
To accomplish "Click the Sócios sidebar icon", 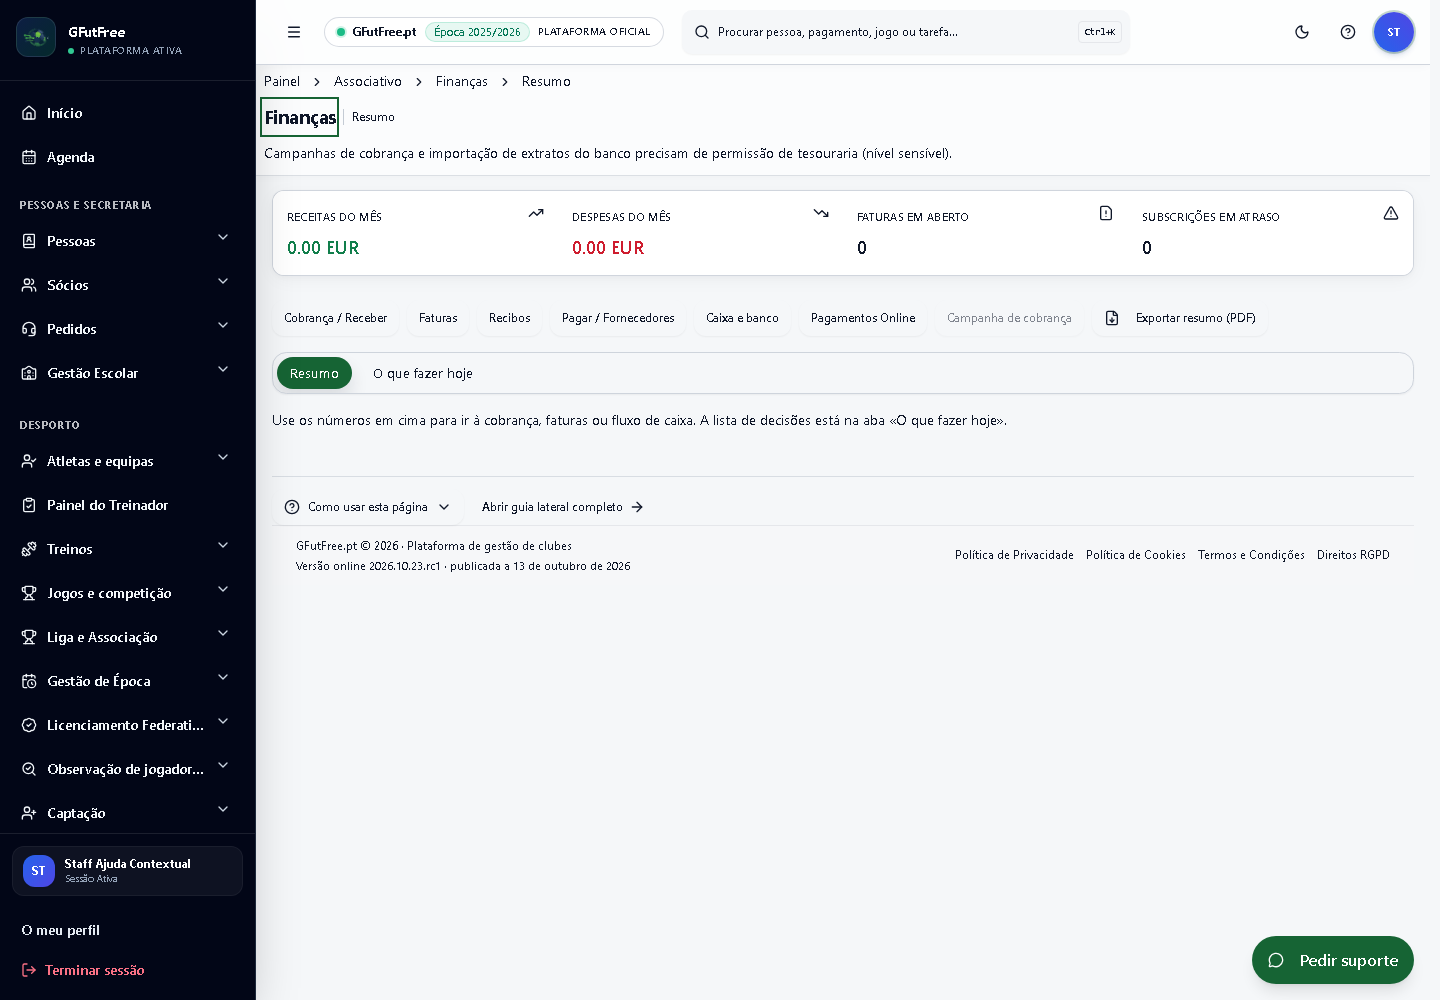I will pos(29,285).
